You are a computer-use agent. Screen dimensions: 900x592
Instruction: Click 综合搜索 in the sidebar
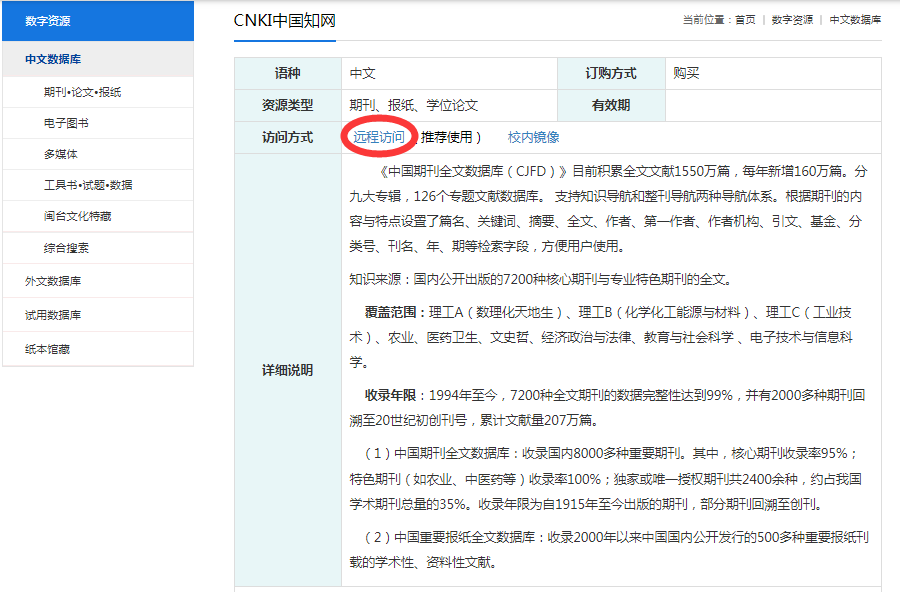[66, 247]
